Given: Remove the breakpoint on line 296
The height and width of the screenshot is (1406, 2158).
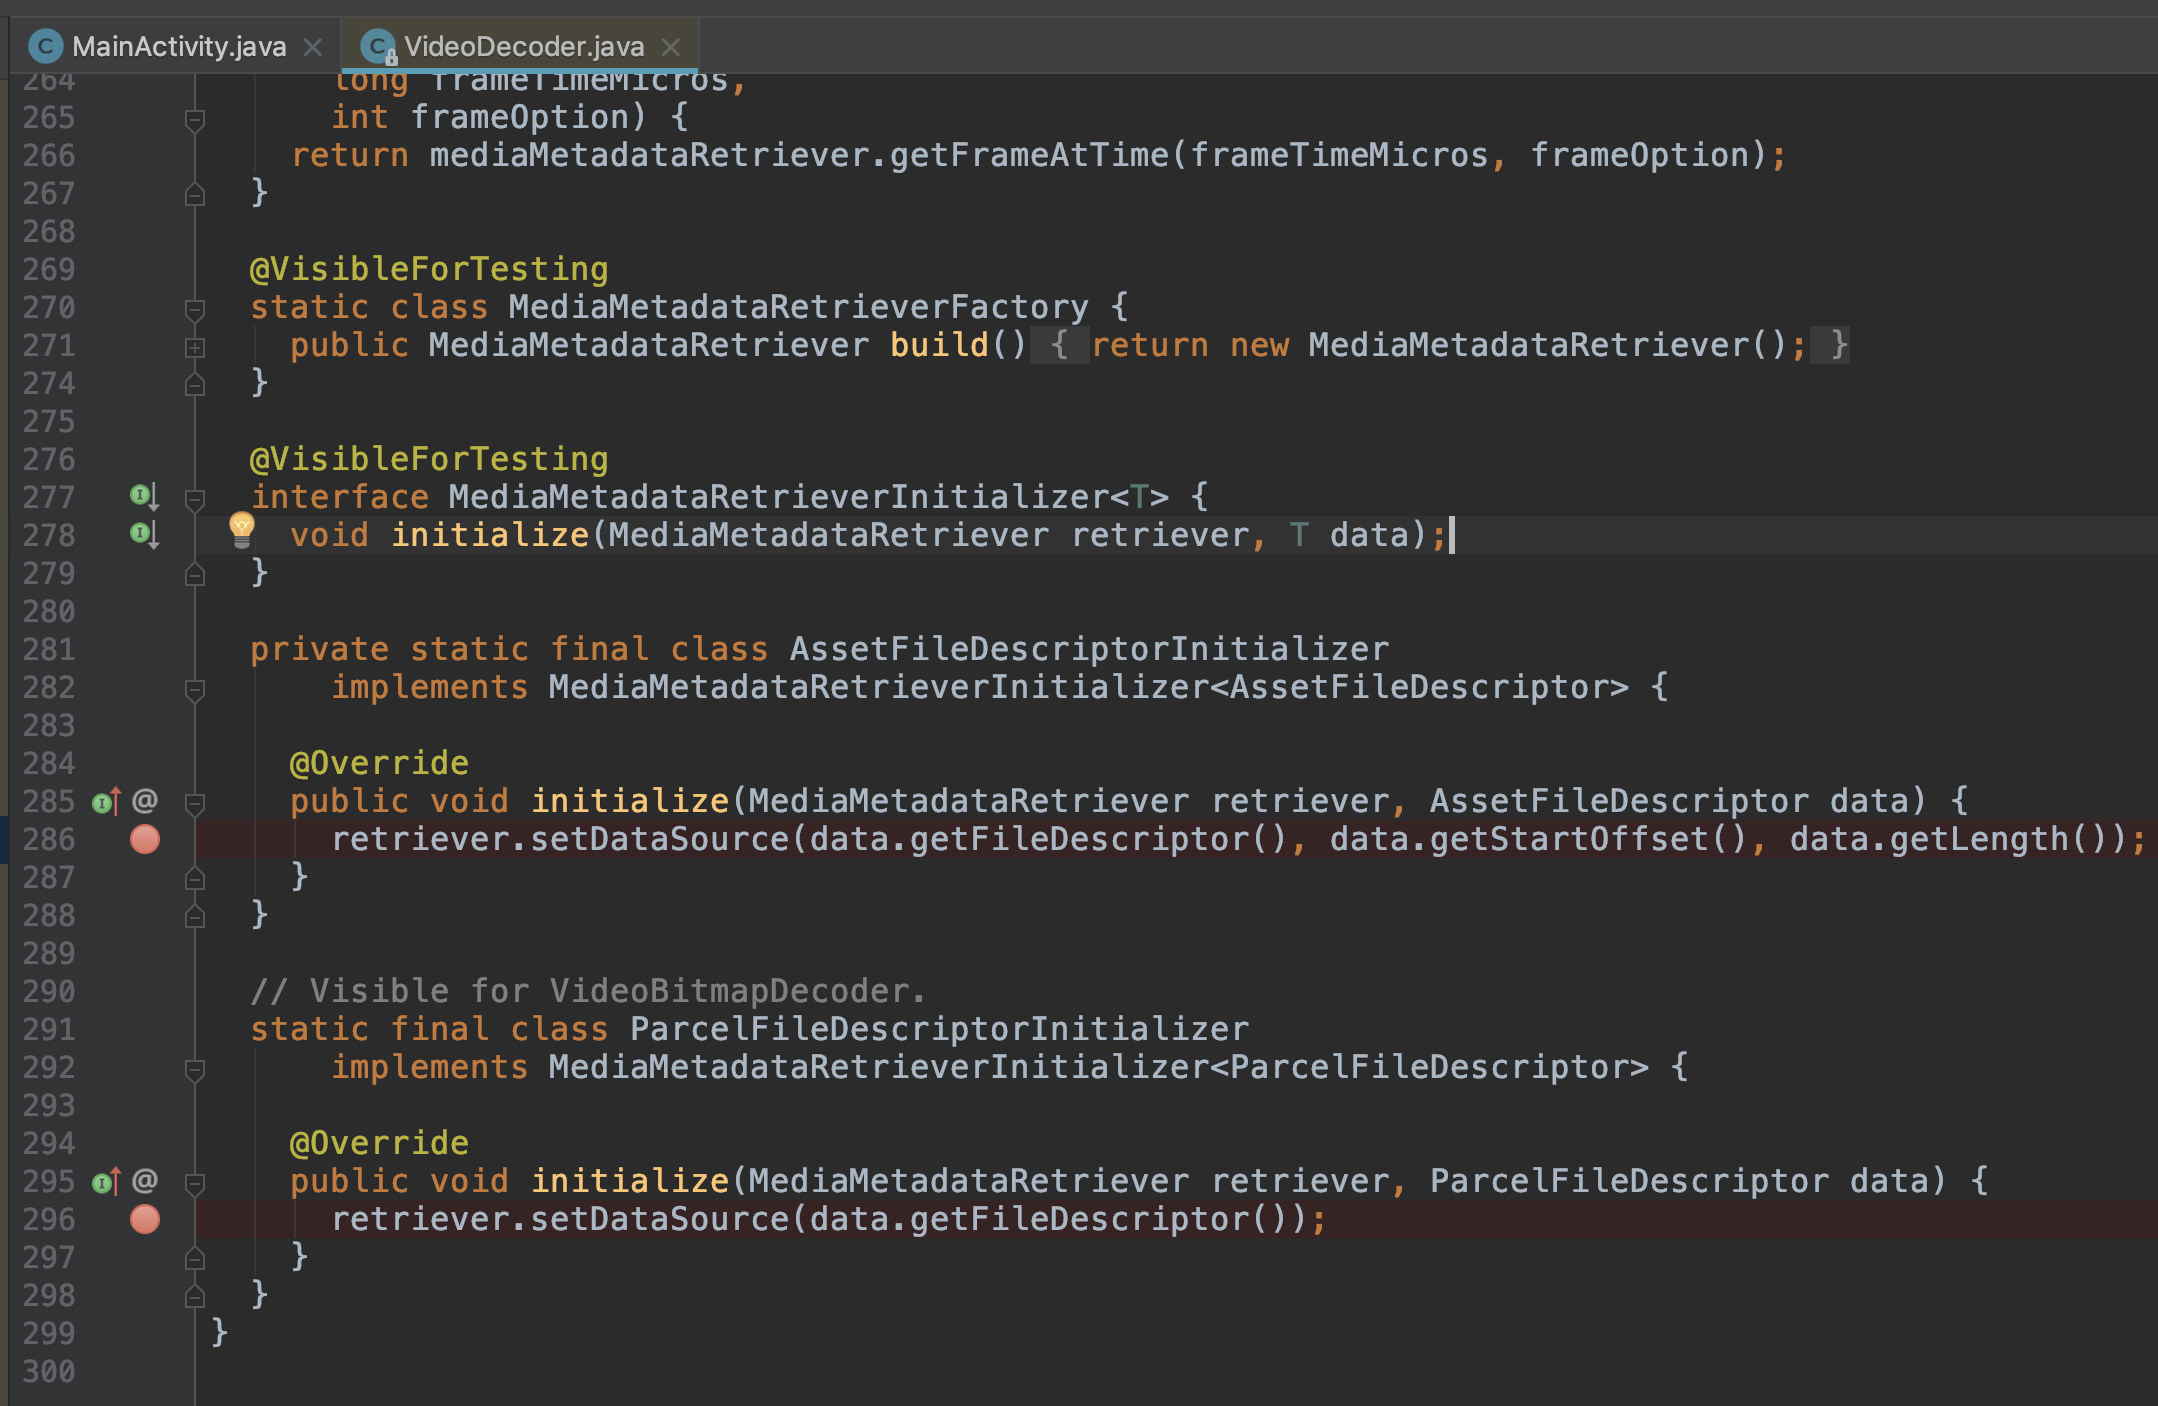Looking at the screenshot, I should pyautogui.click(x=145, y=1219).
